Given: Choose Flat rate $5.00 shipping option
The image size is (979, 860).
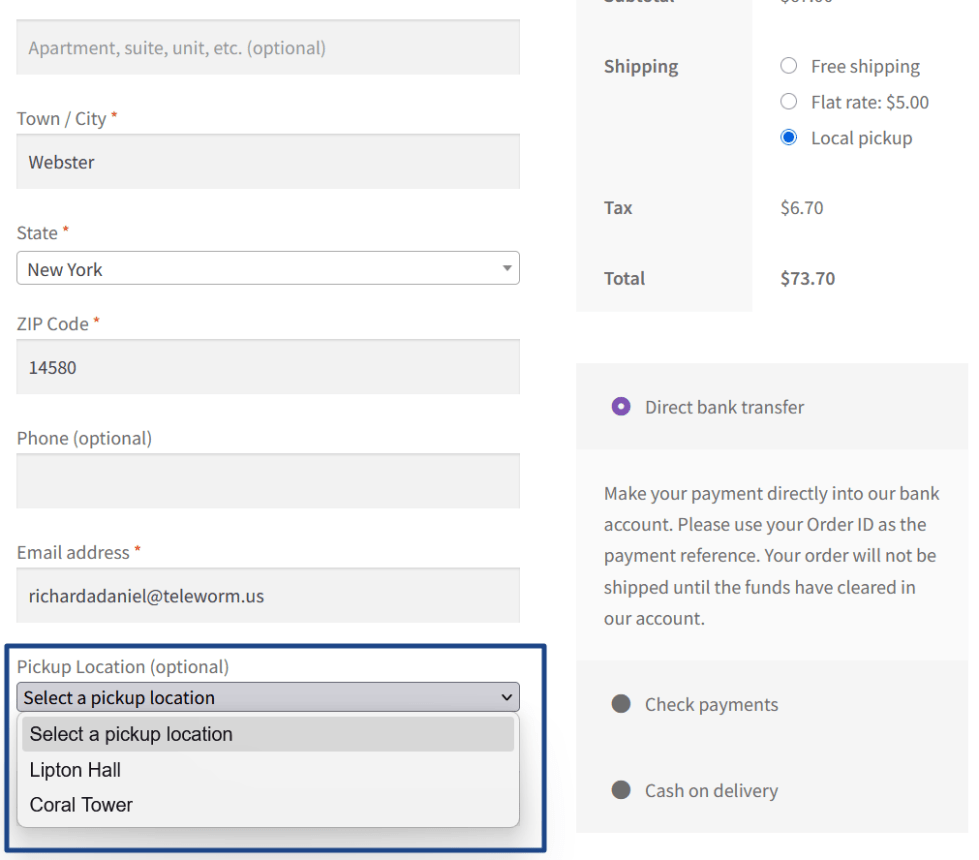Looking at the screenshot, I should [x=789, y=102].
